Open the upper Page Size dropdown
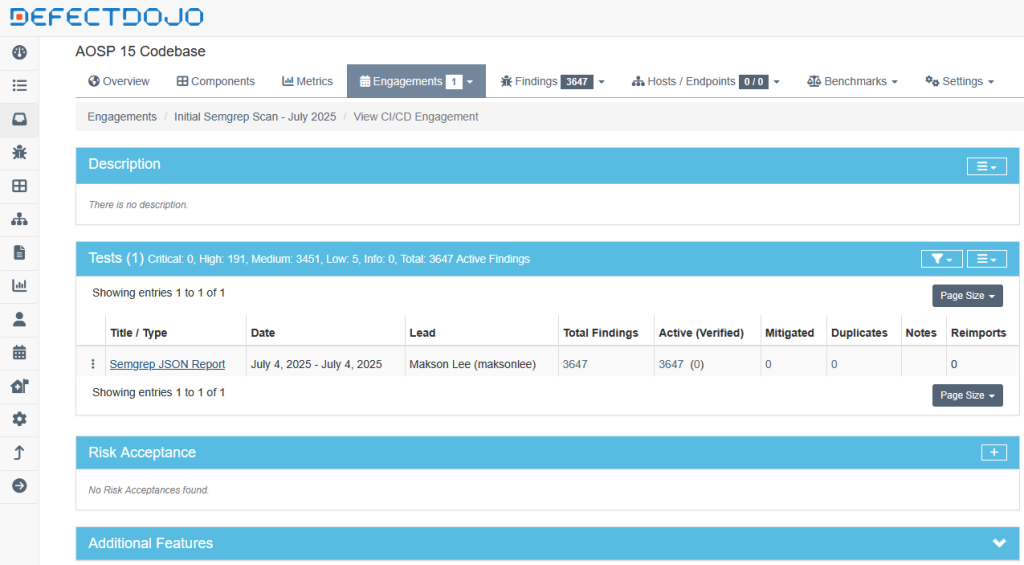Image resolution: width=1024 pixels, height=565 pixels. (x=967, y=295)
